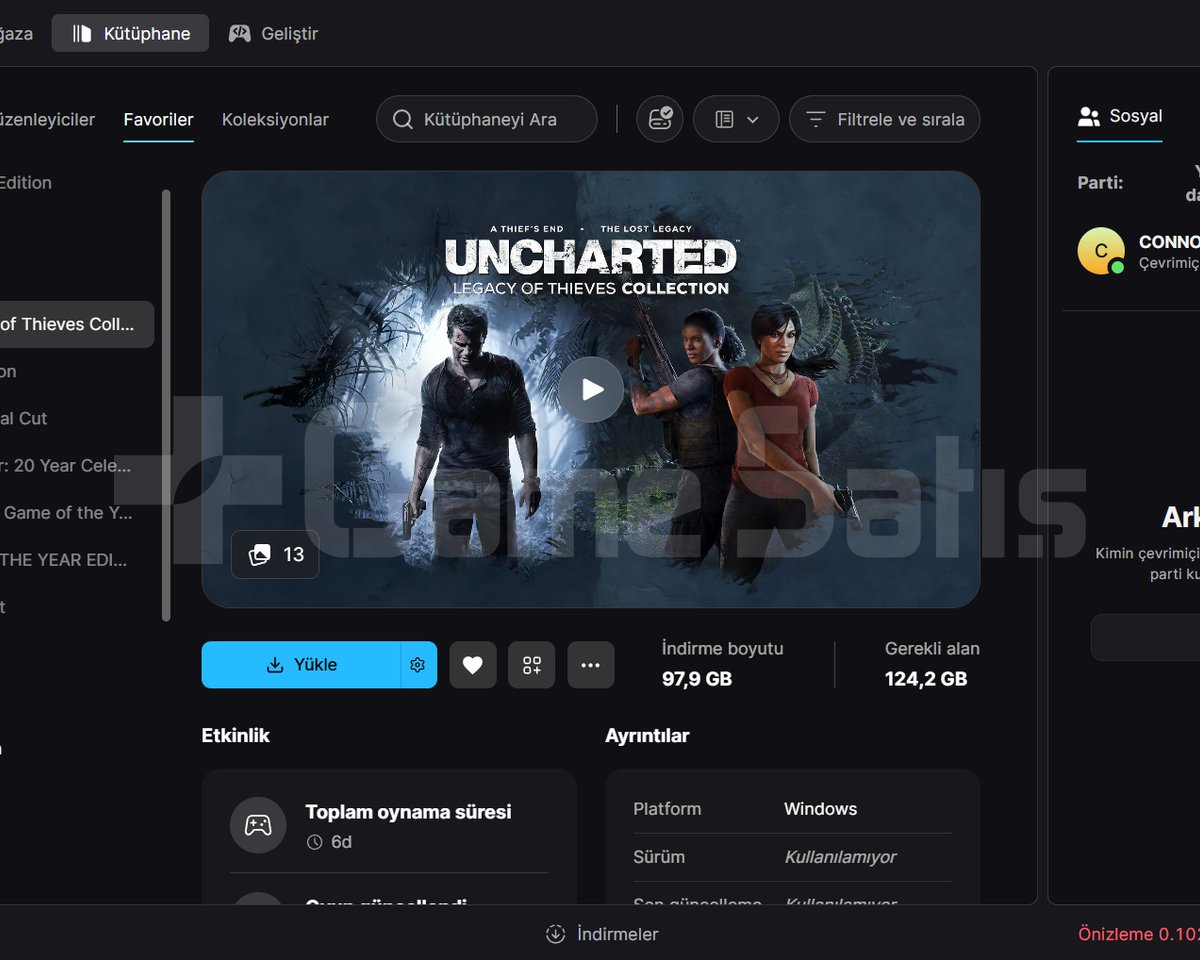Open the three dots more options menu

pos(591,665)
